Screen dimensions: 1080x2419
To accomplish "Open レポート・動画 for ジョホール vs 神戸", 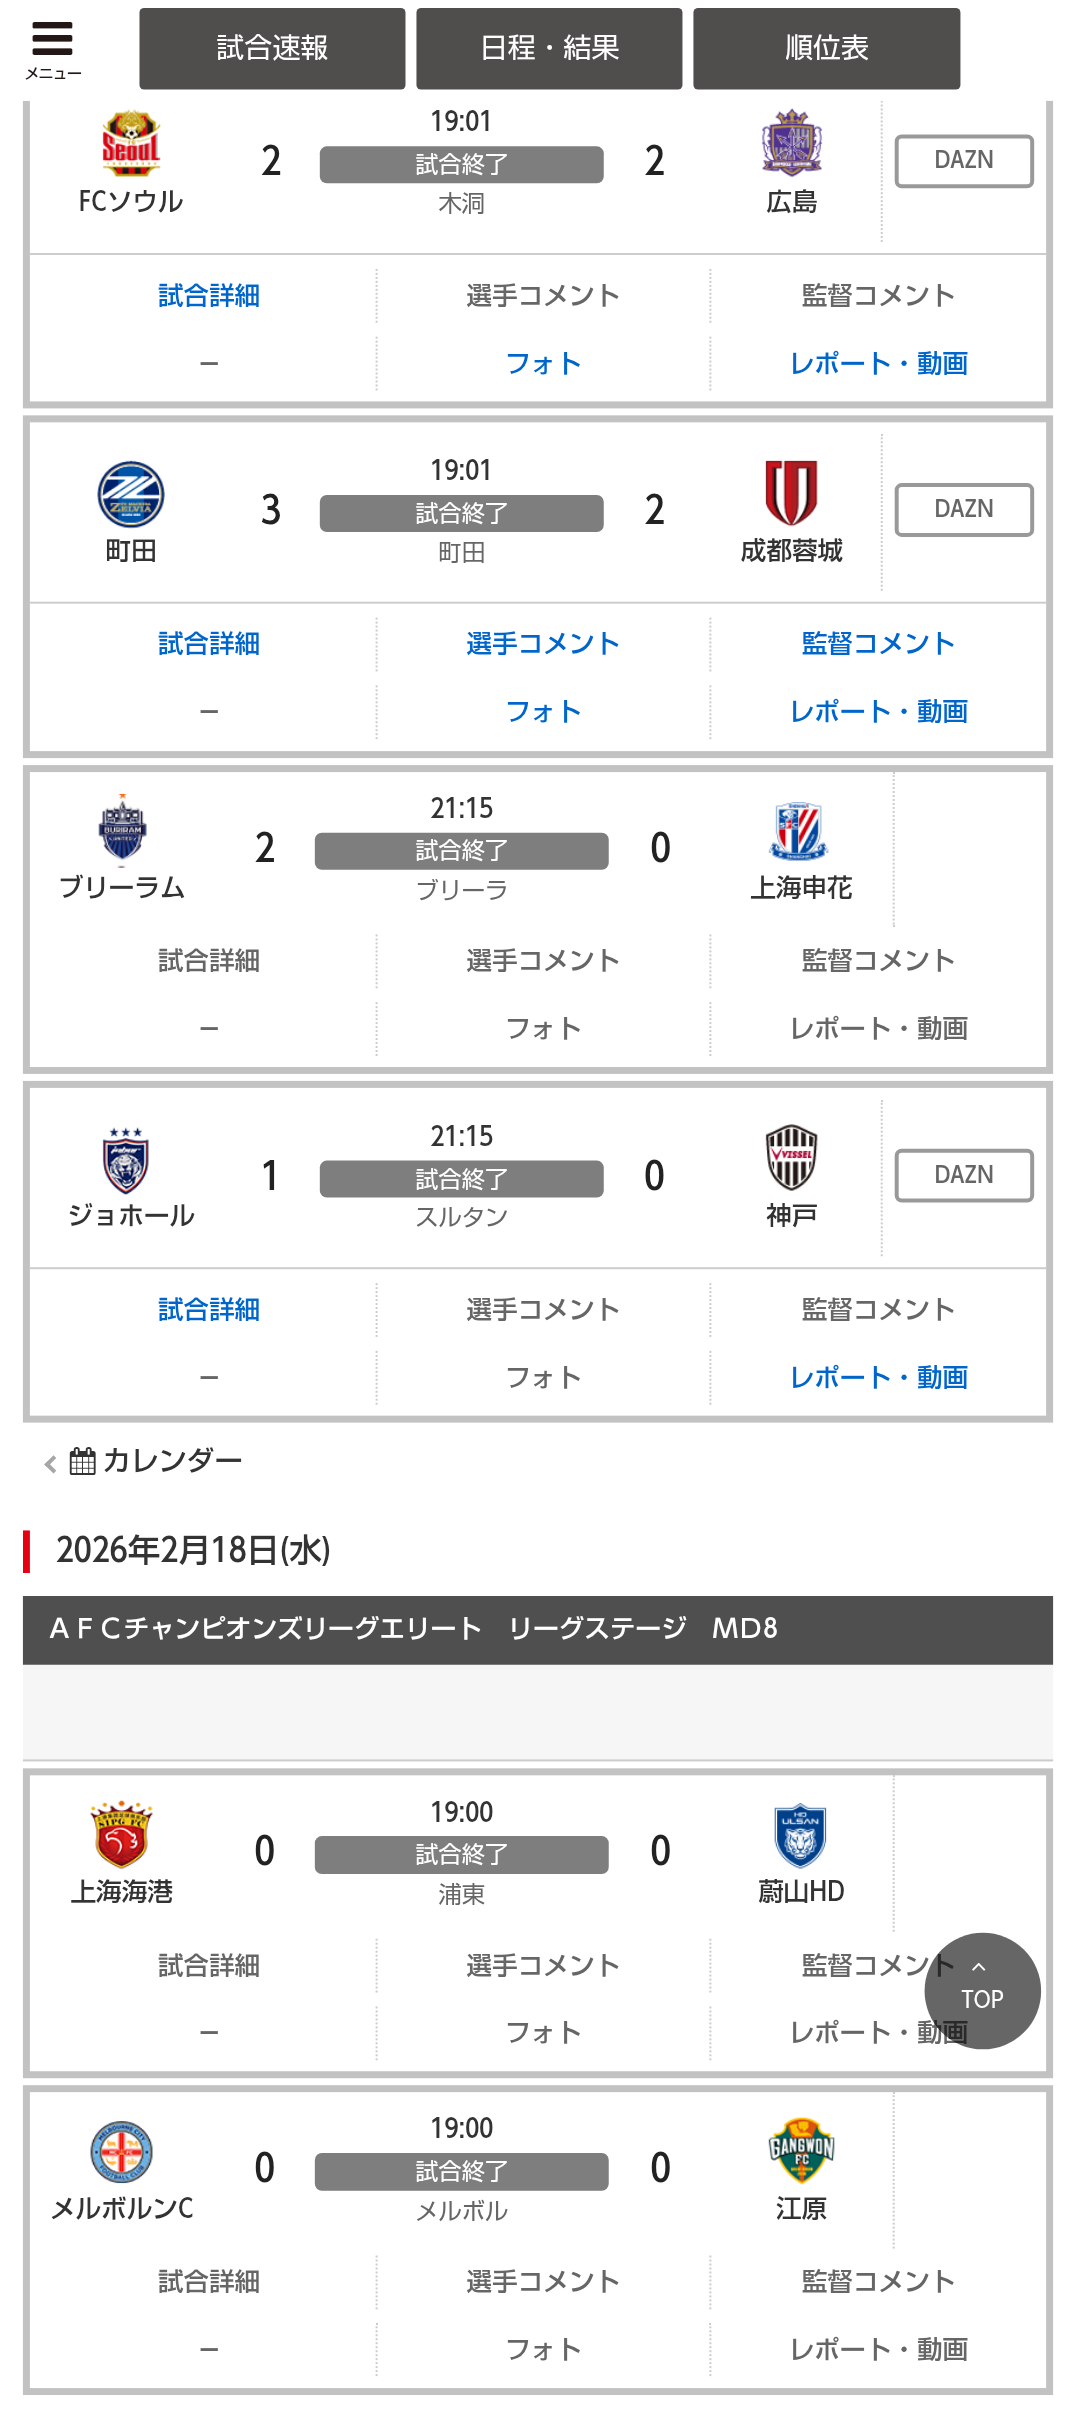I will tap(878, 1378).
